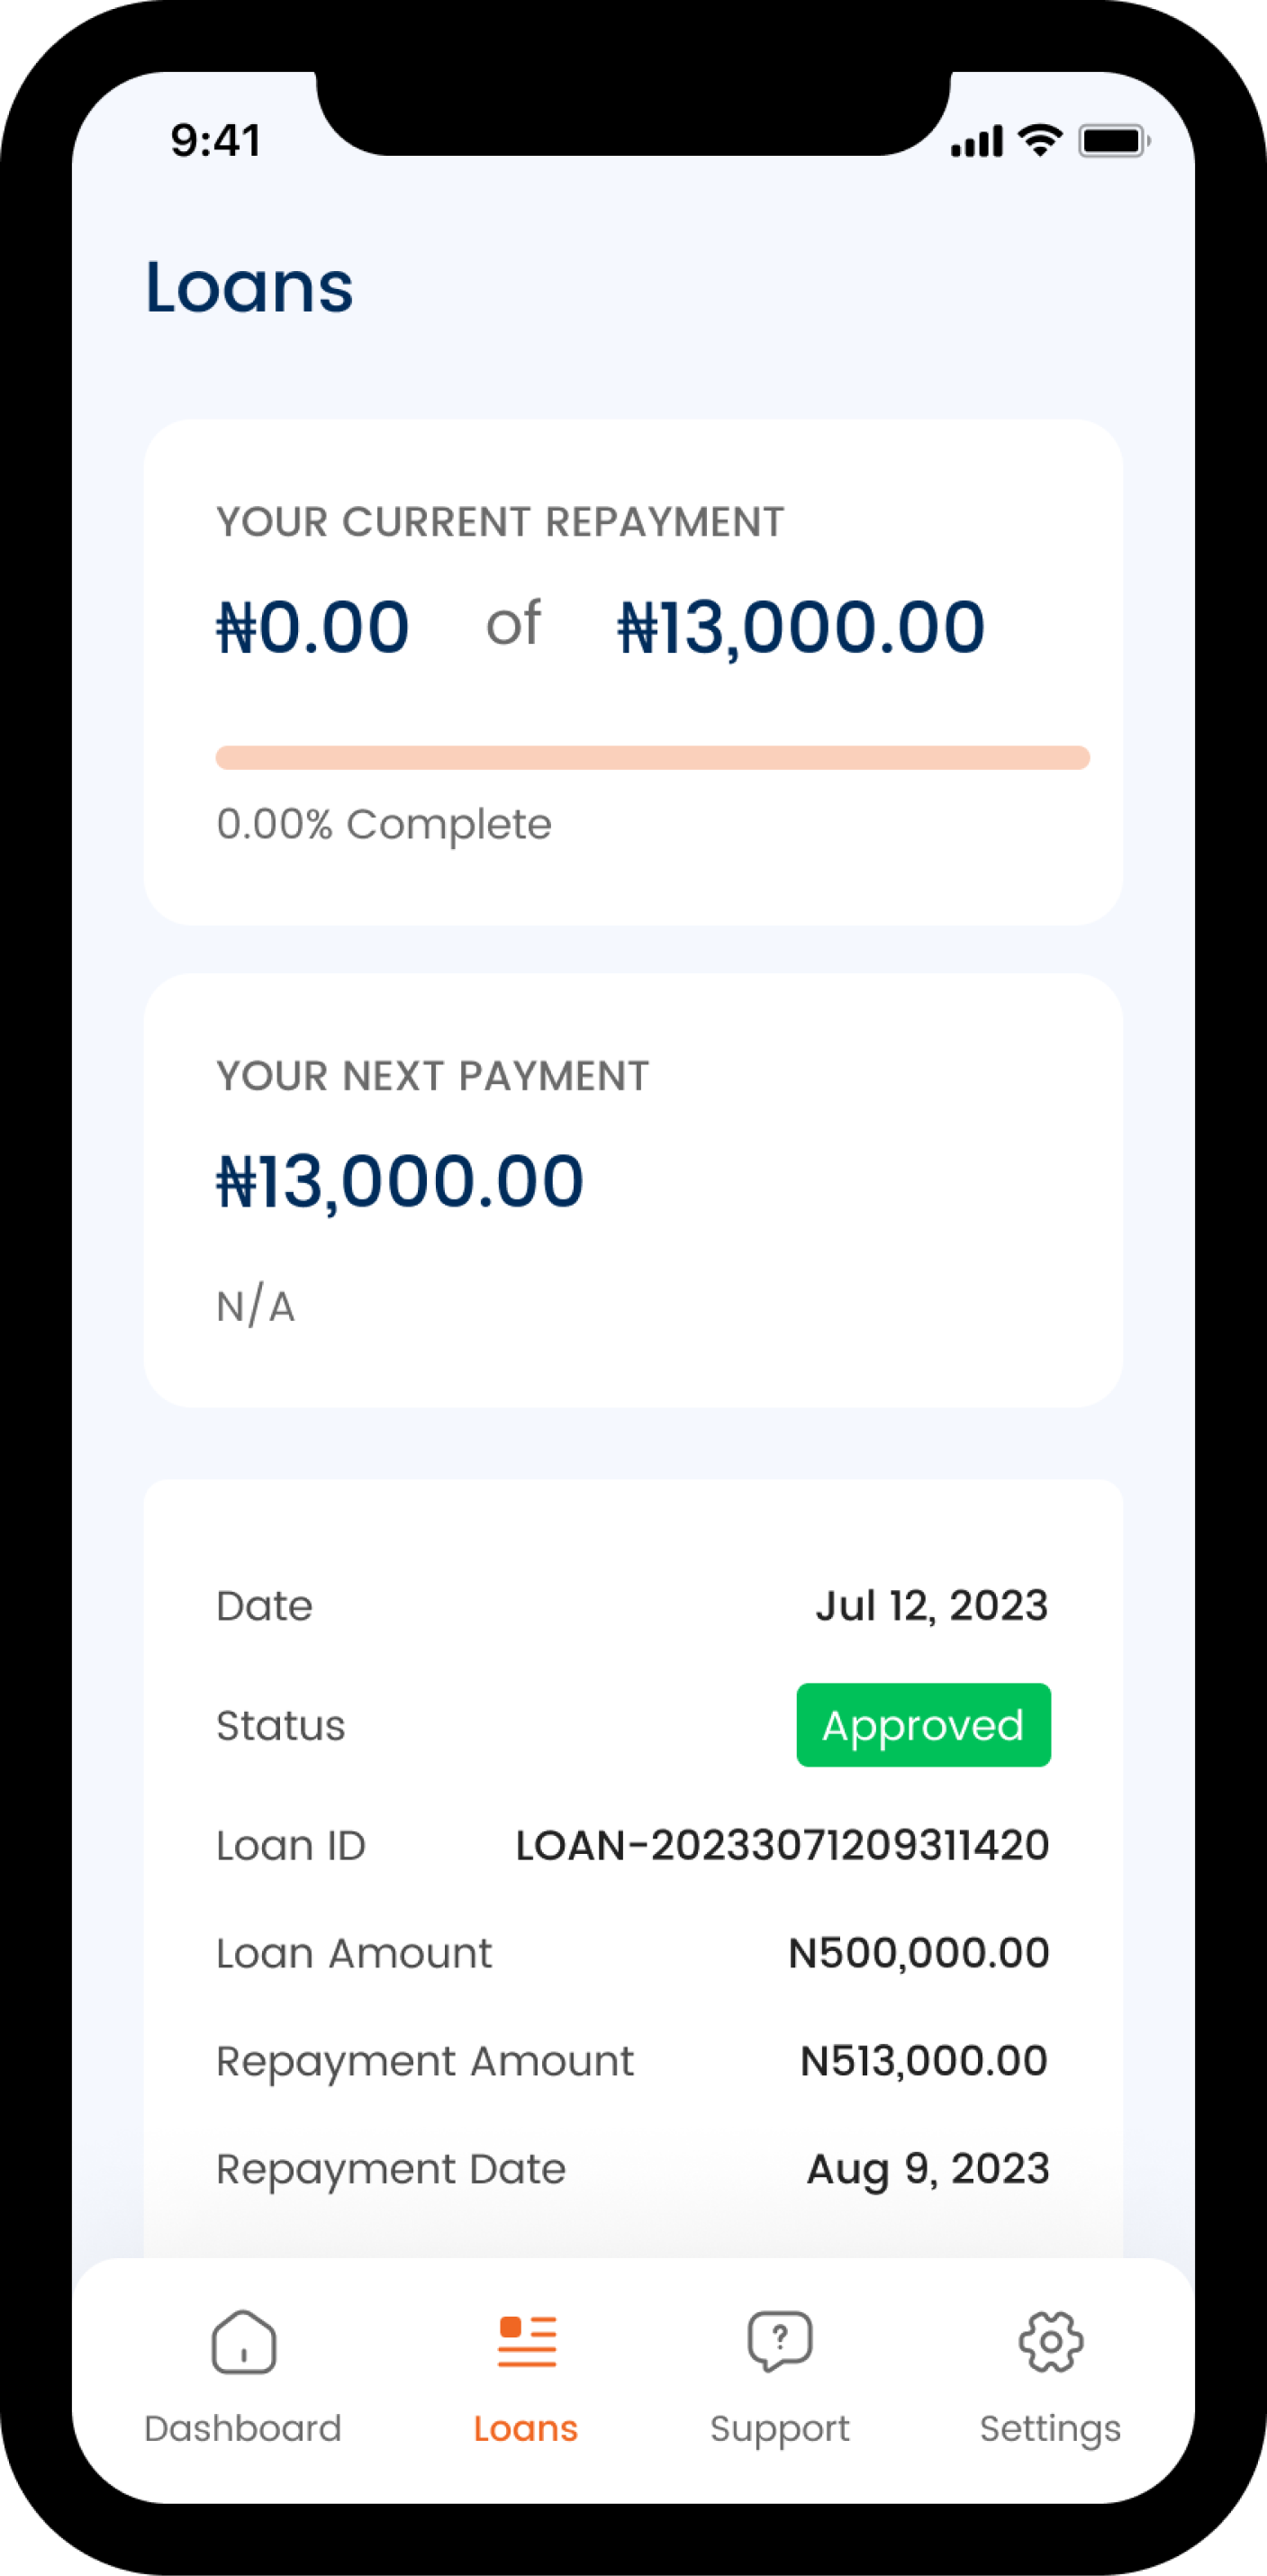The width and height of the screenshot is (1267, 2576).
Task: Tap the Dashboard home icon
Action: 243,2341
